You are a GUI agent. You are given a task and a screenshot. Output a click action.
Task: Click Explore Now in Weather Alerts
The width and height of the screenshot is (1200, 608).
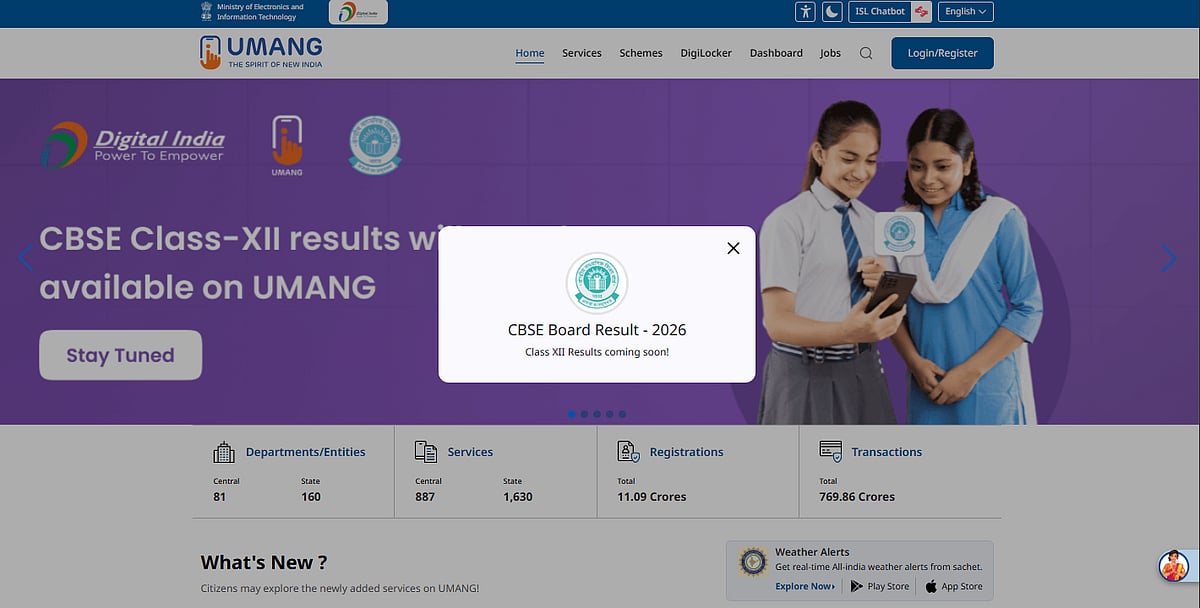pyautogui.click(x=805, y=586)
